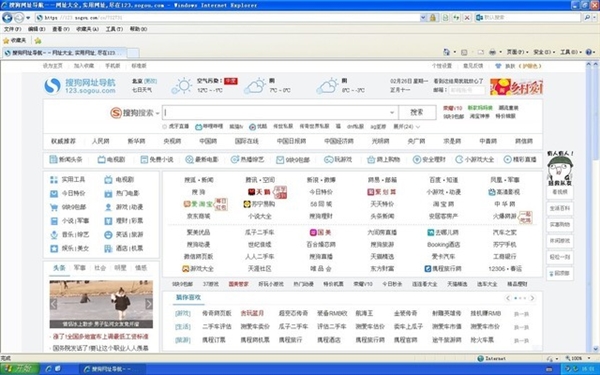Click the news photo thumbnail of ice walker
The height and width of the screenshot is (375, 600).
[x=101, y=304]
